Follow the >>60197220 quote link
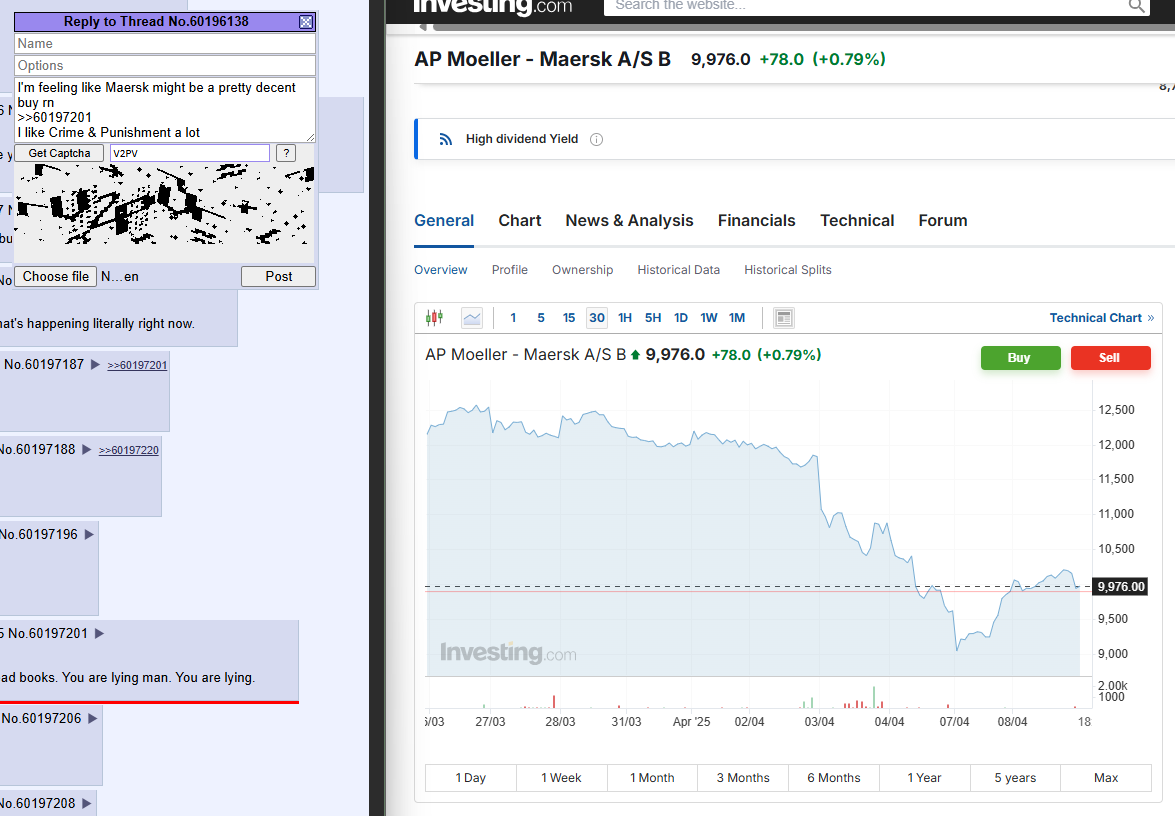The width and height of the screenshot is (1175, 816). (129, 450)
